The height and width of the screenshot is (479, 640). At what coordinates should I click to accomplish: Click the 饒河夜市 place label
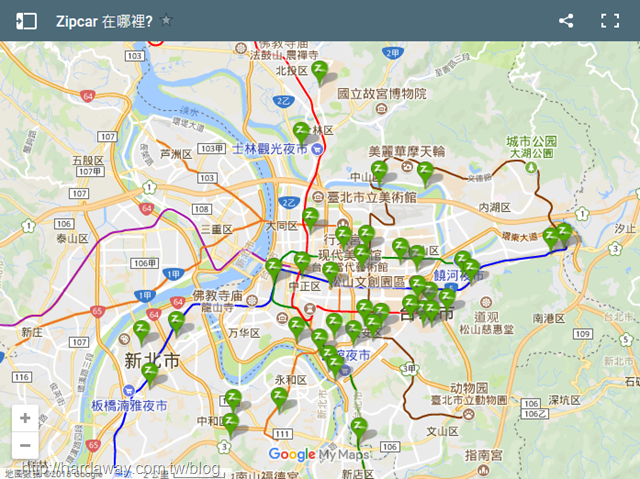click(x=459, y=275)
